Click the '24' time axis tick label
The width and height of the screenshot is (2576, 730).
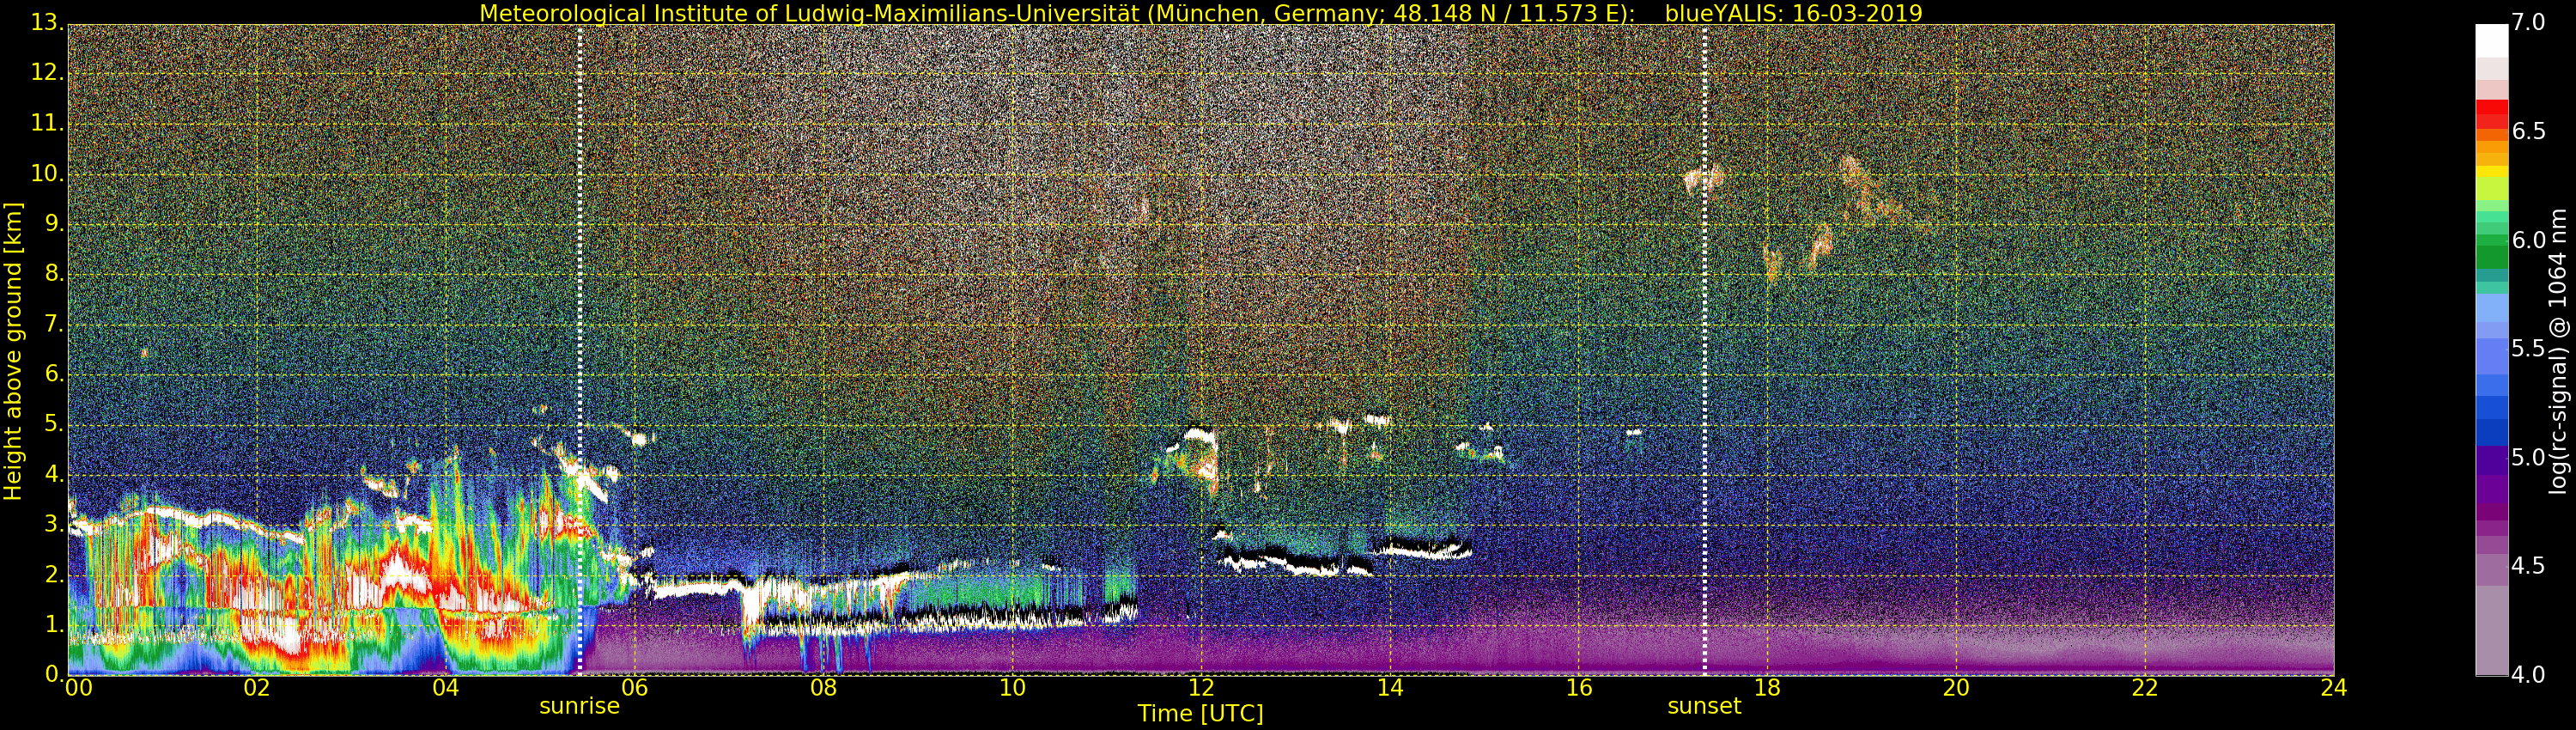tap(2334, 687)
